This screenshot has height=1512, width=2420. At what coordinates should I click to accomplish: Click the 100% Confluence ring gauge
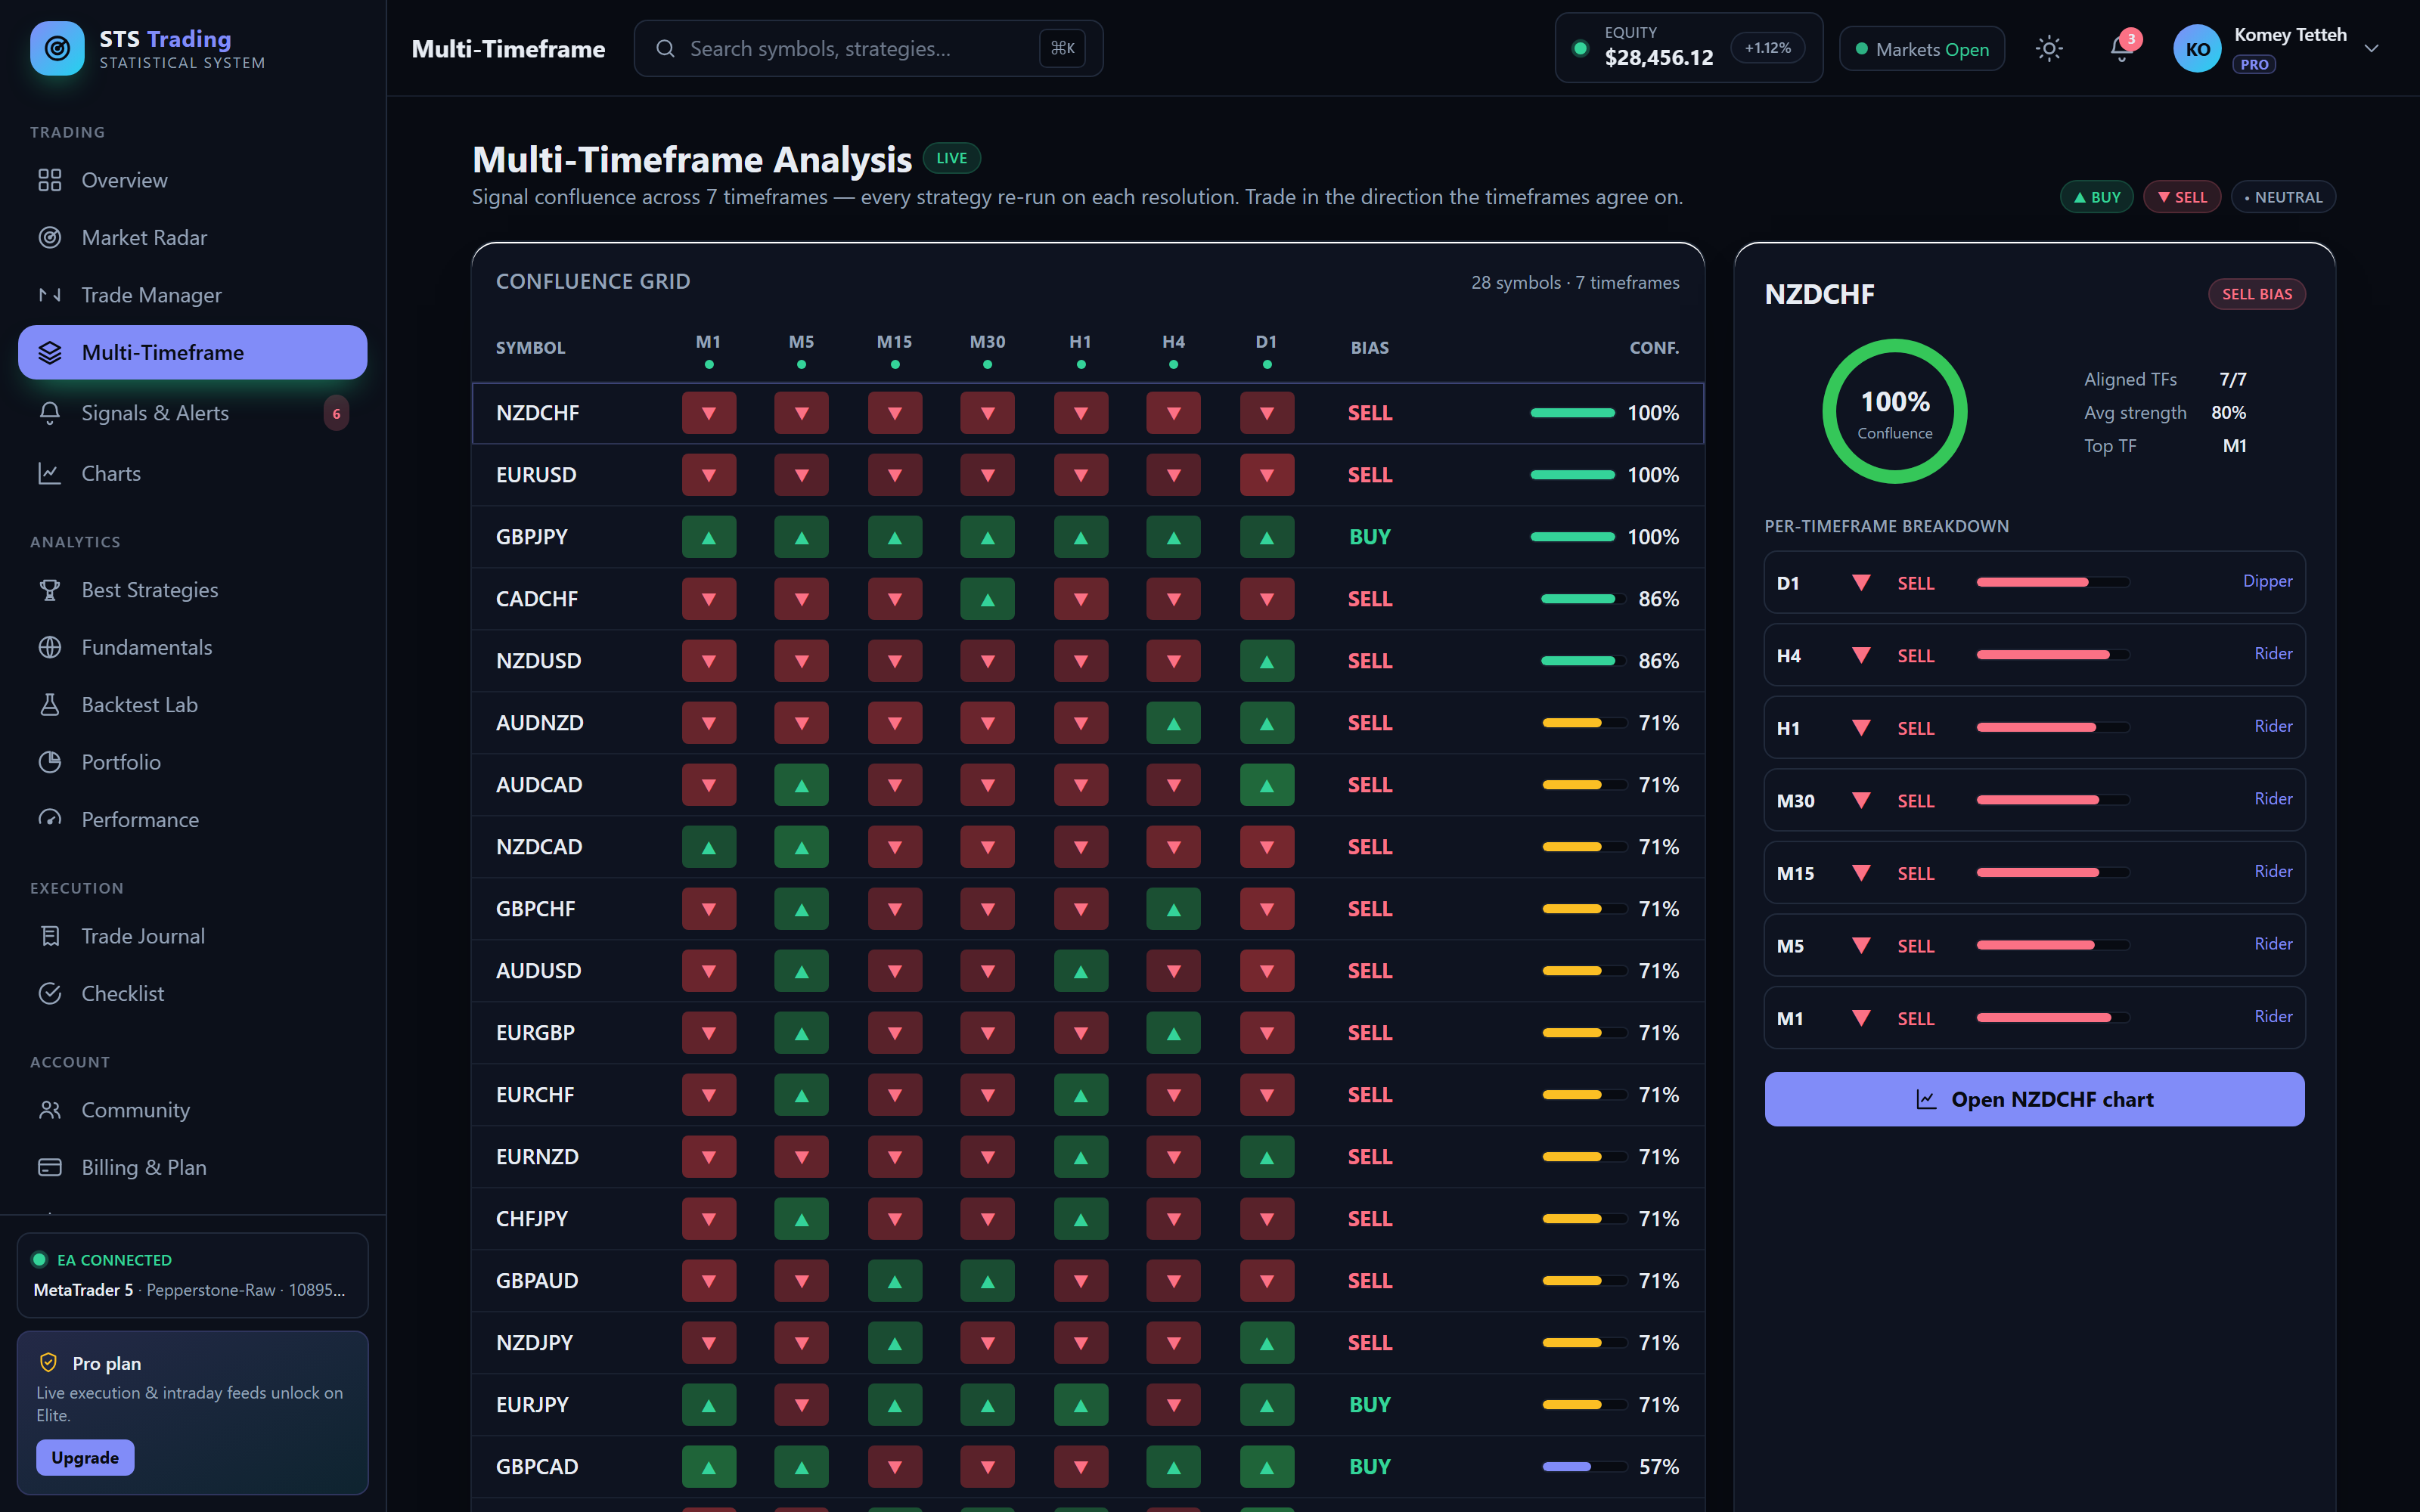[x=1894, y=412]
